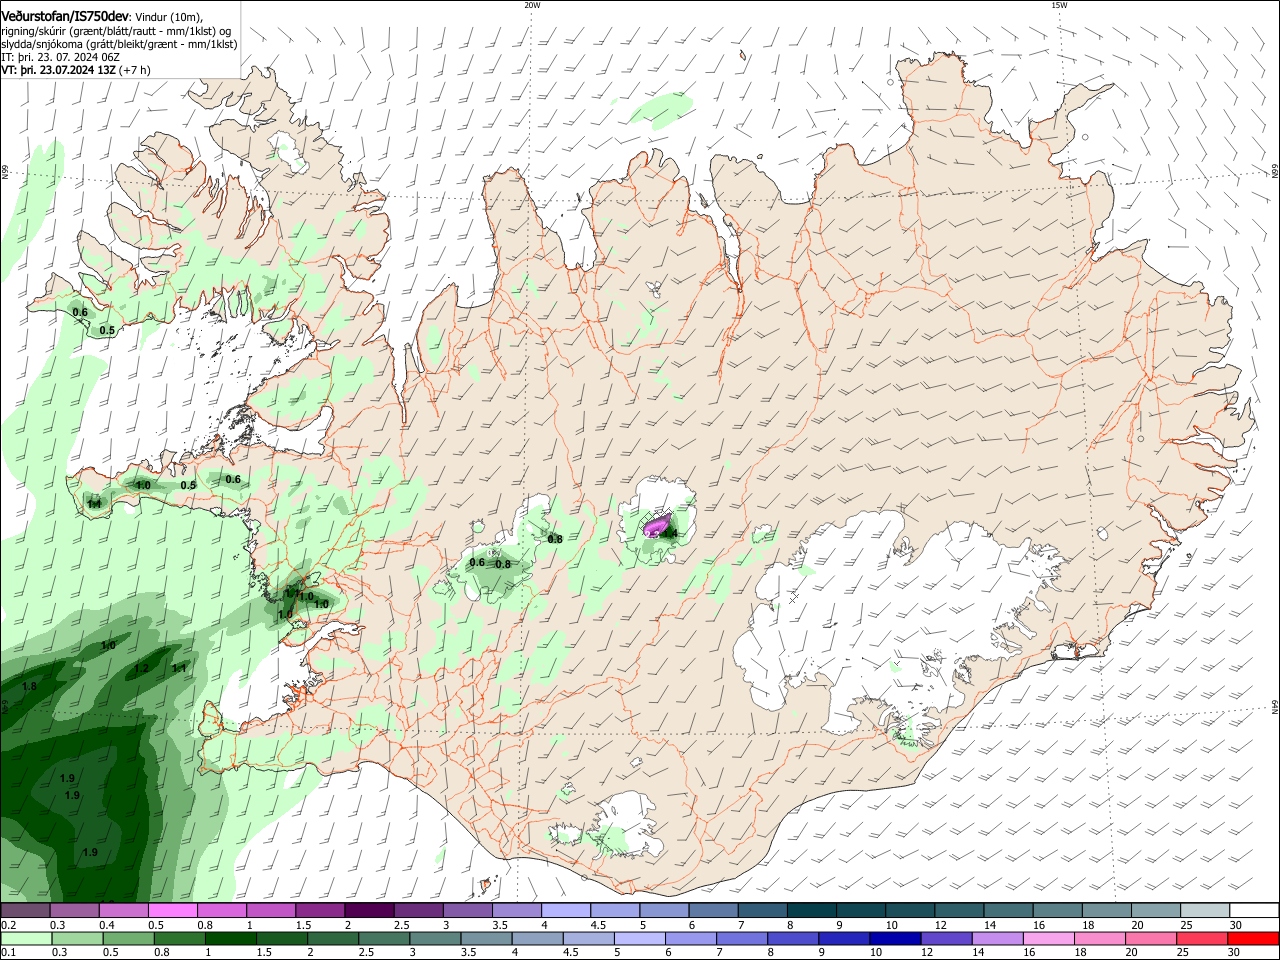
Task: Click the '(+7 h)' forecast offset text
Action: point(135,70)
